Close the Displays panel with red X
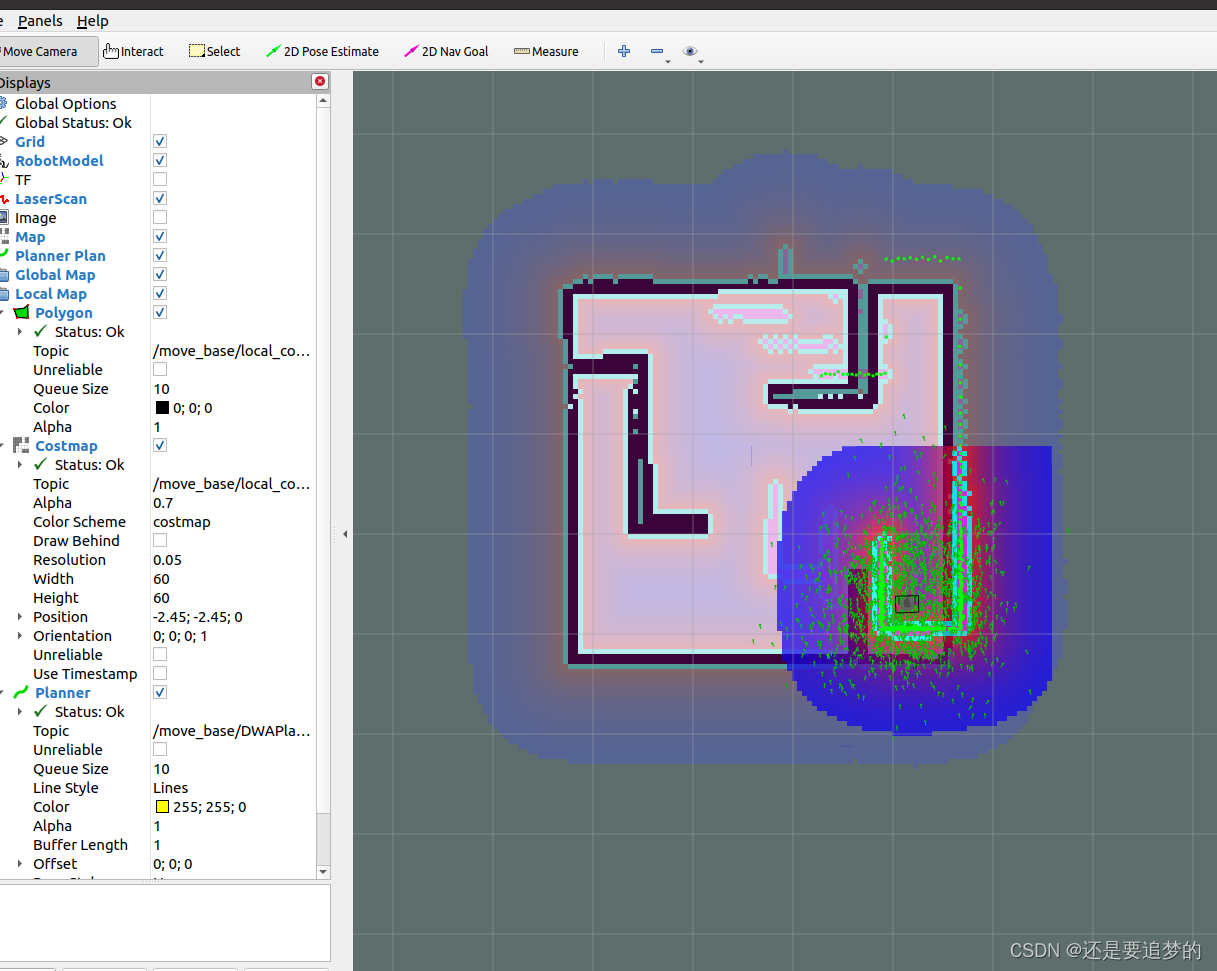1217x971 pixels. tap(320, 81)
